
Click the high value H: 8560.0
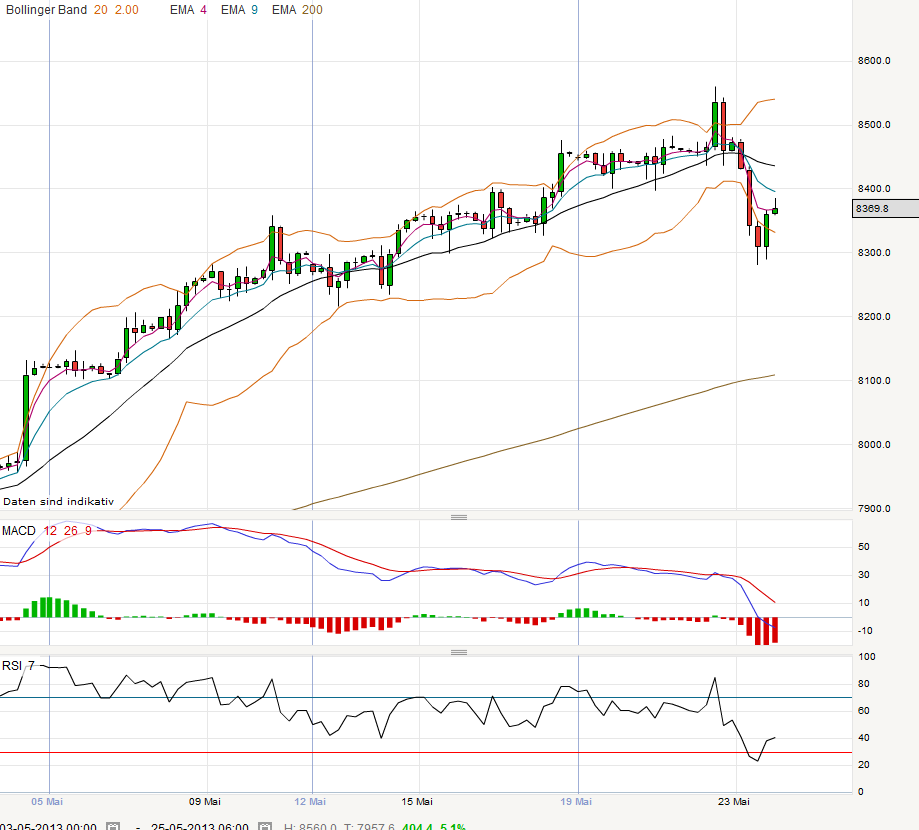310,827
